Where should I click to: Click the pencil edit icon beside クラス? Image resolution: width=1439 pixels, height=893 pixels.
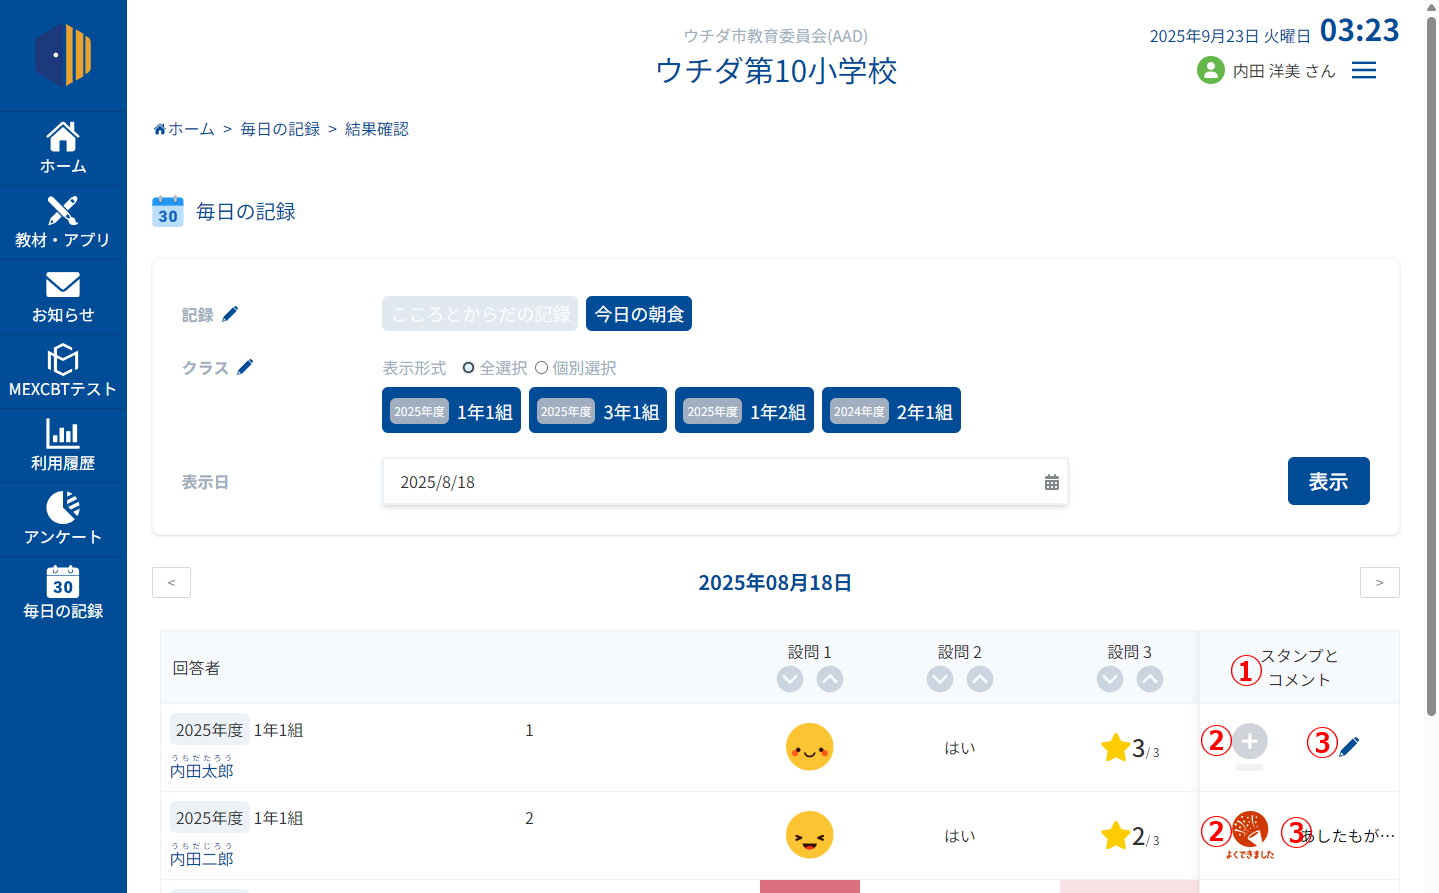pos(245,367)
